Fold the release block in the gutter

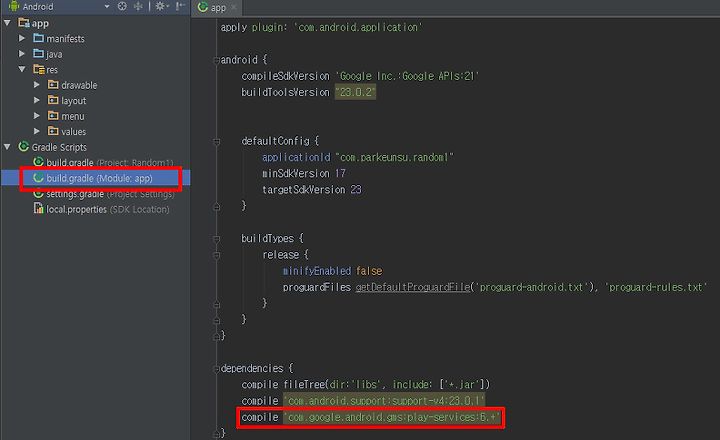[x=216, y=255]
